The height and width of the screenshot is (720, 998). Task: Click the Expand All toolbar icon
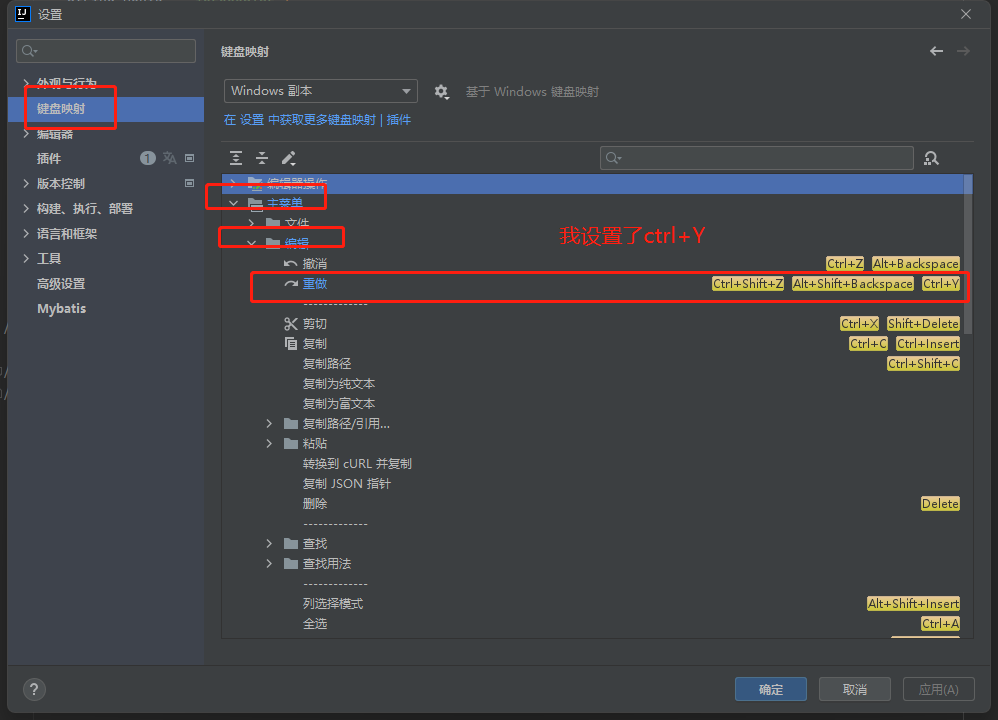click(x=236, y=158)
